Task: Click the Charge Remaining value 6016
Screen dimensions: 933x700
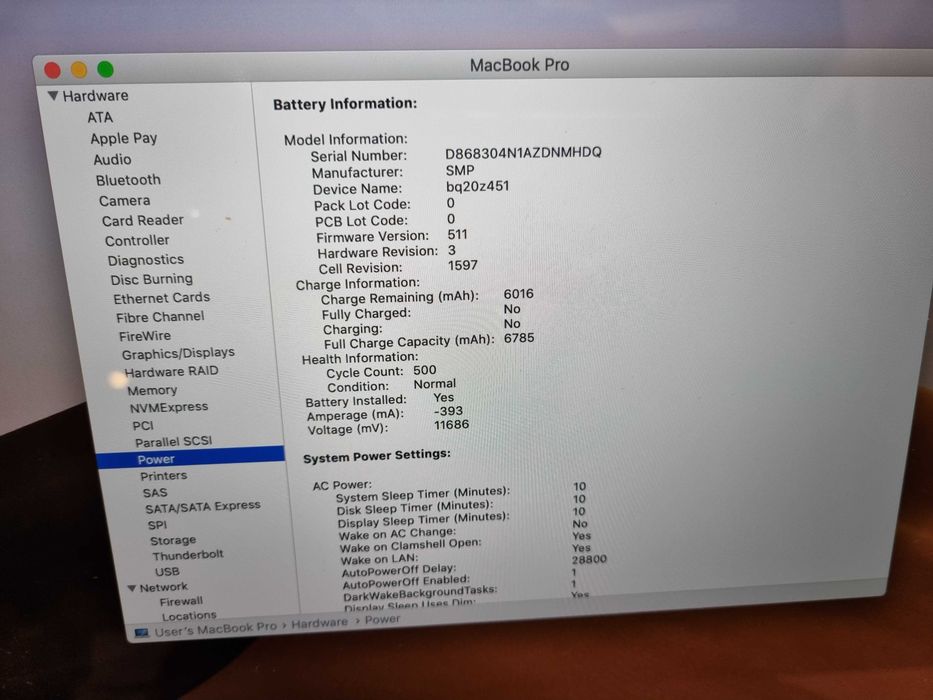Action: (518, 293)
